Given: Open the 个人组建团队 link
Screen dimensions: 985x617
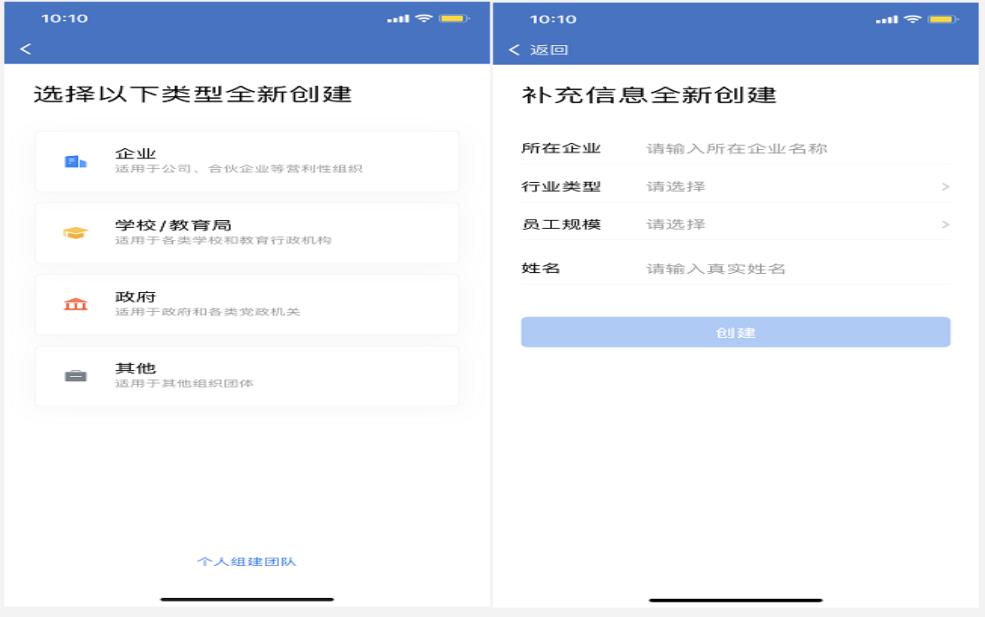Looking at the screenshot, I should 246,561.
